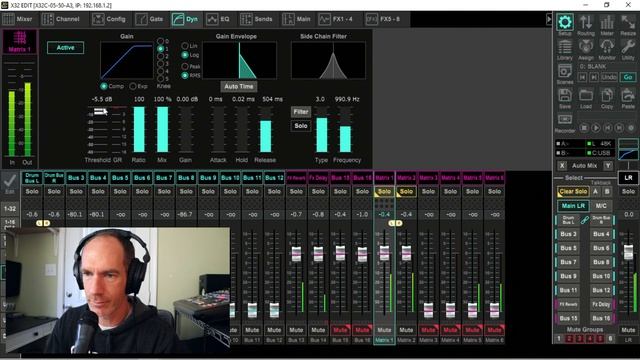Open the Library icon
The height and width of the screenshot is (360, 640).
[564, 47]
